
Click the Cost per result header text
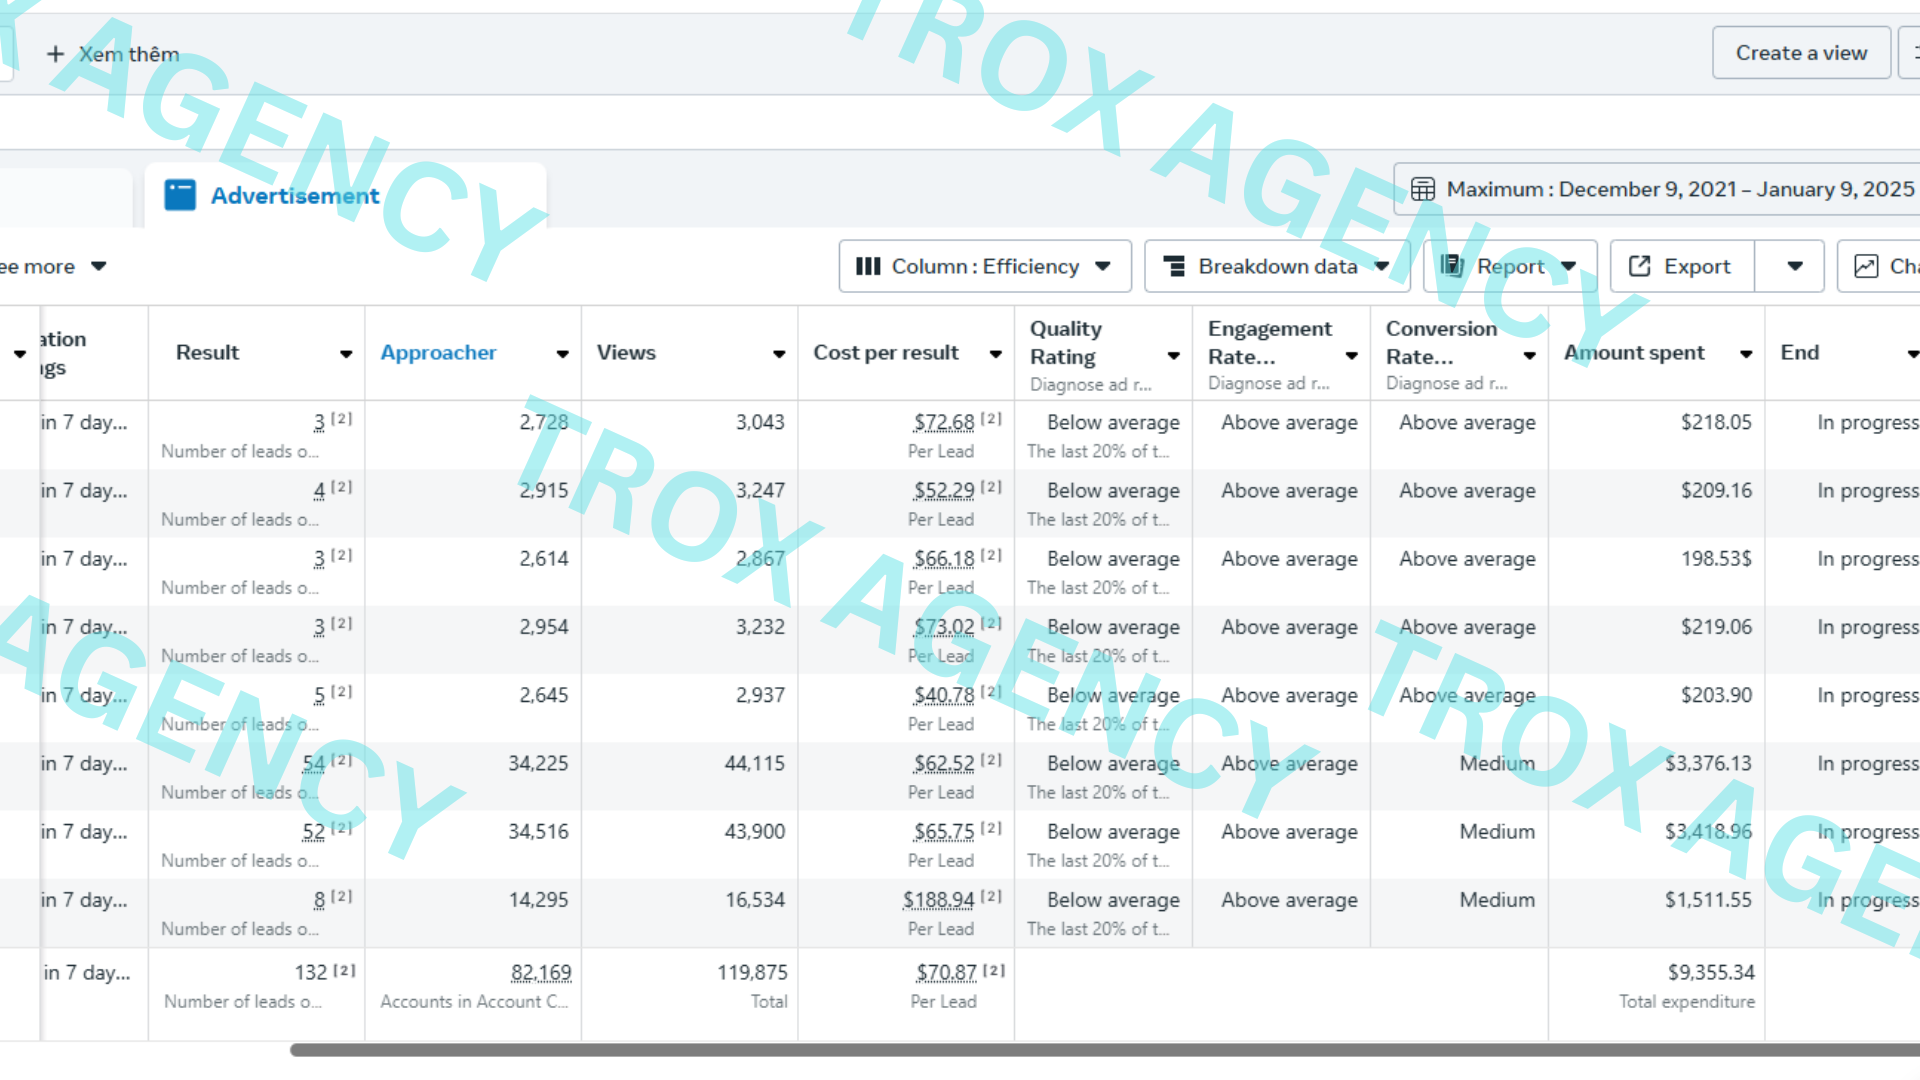[886, 352]
